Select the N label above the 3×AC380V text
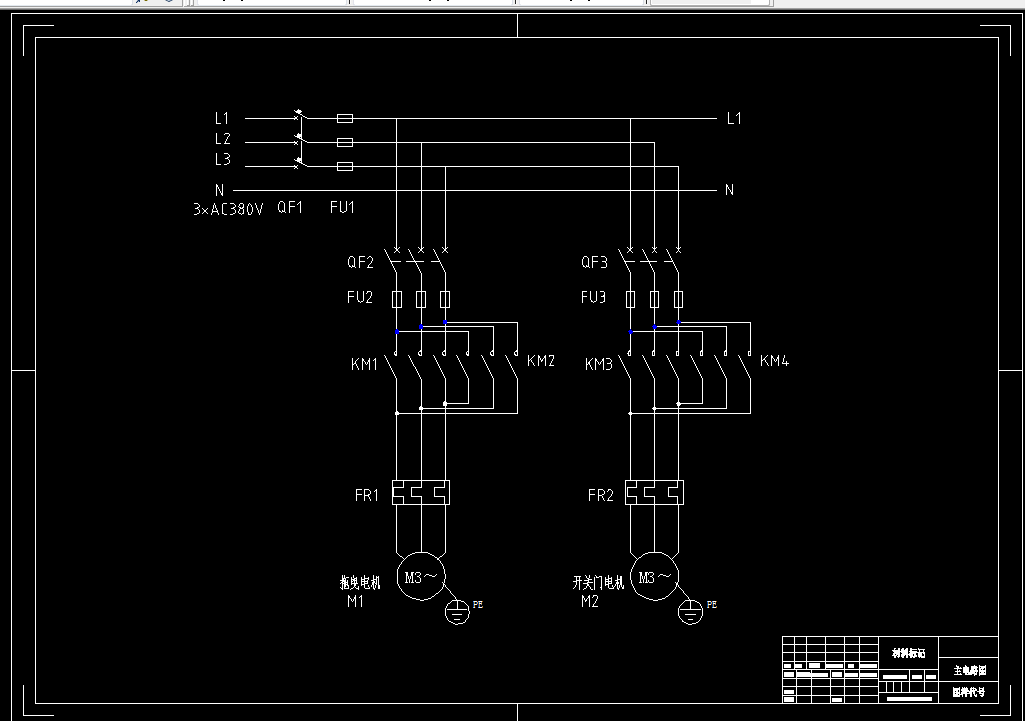The image size is (1025, 721). (220, 190)
